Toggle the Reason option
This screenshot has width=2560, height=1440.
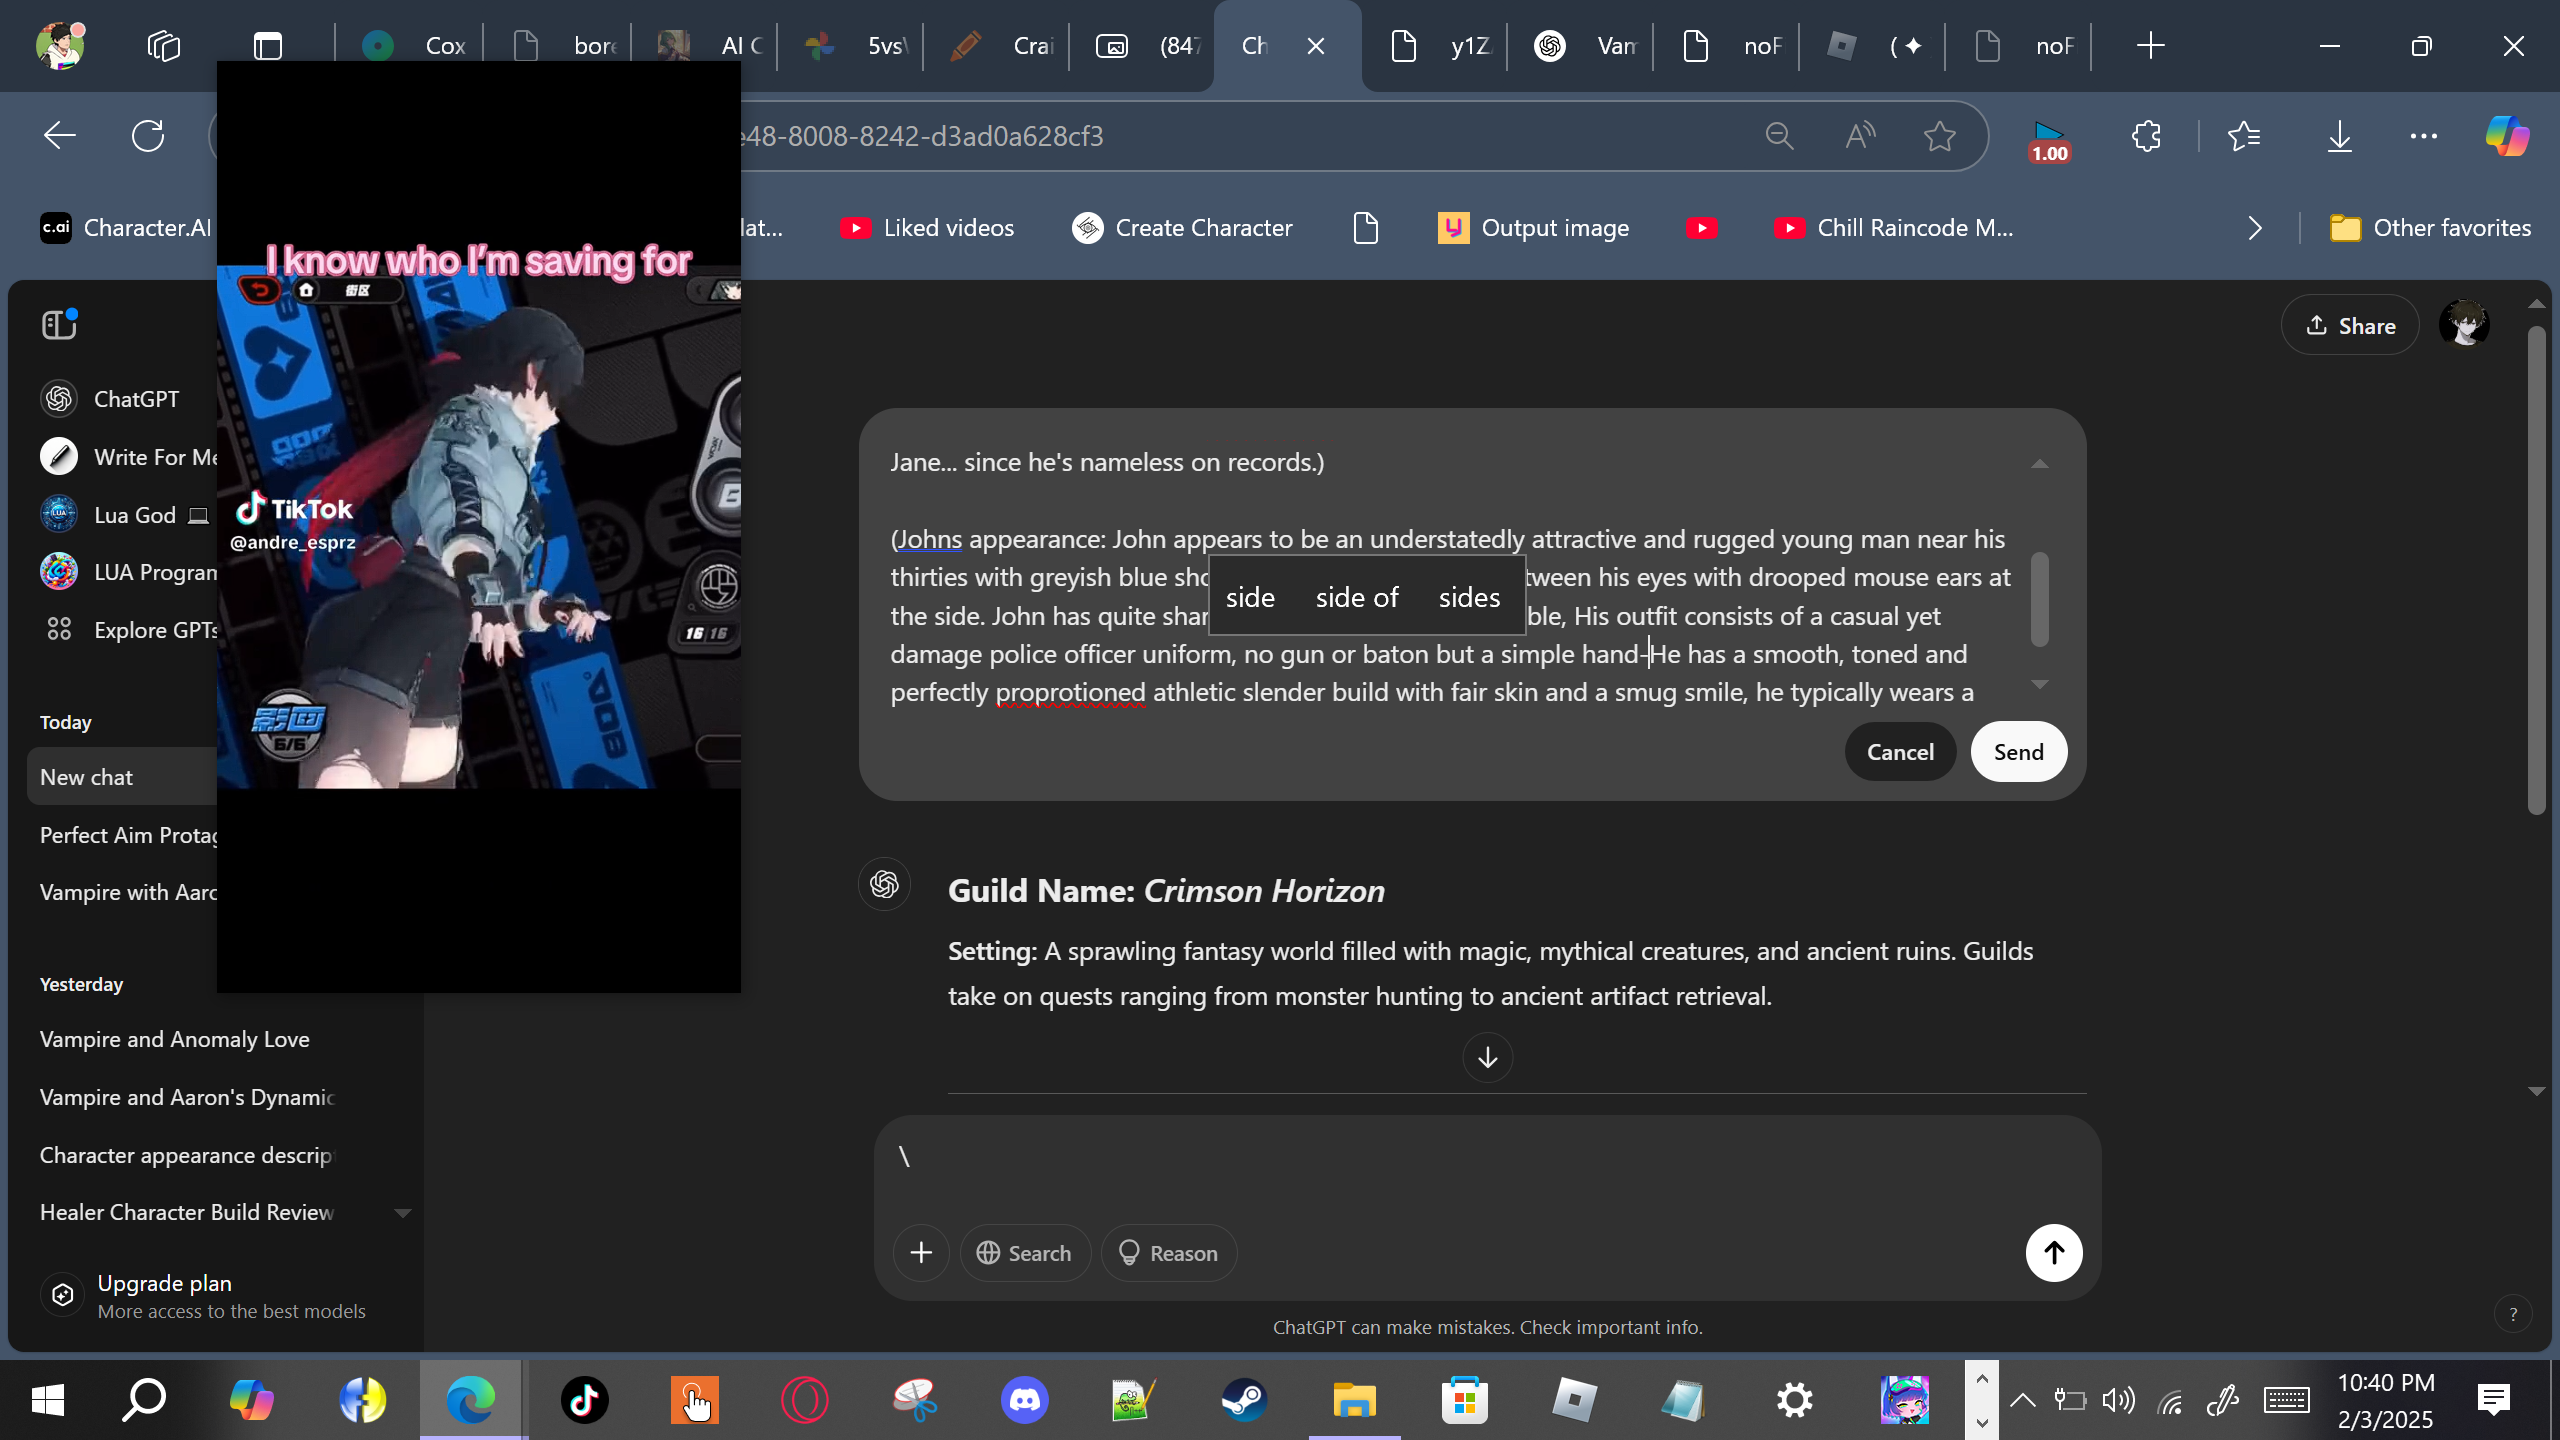1168,1253
